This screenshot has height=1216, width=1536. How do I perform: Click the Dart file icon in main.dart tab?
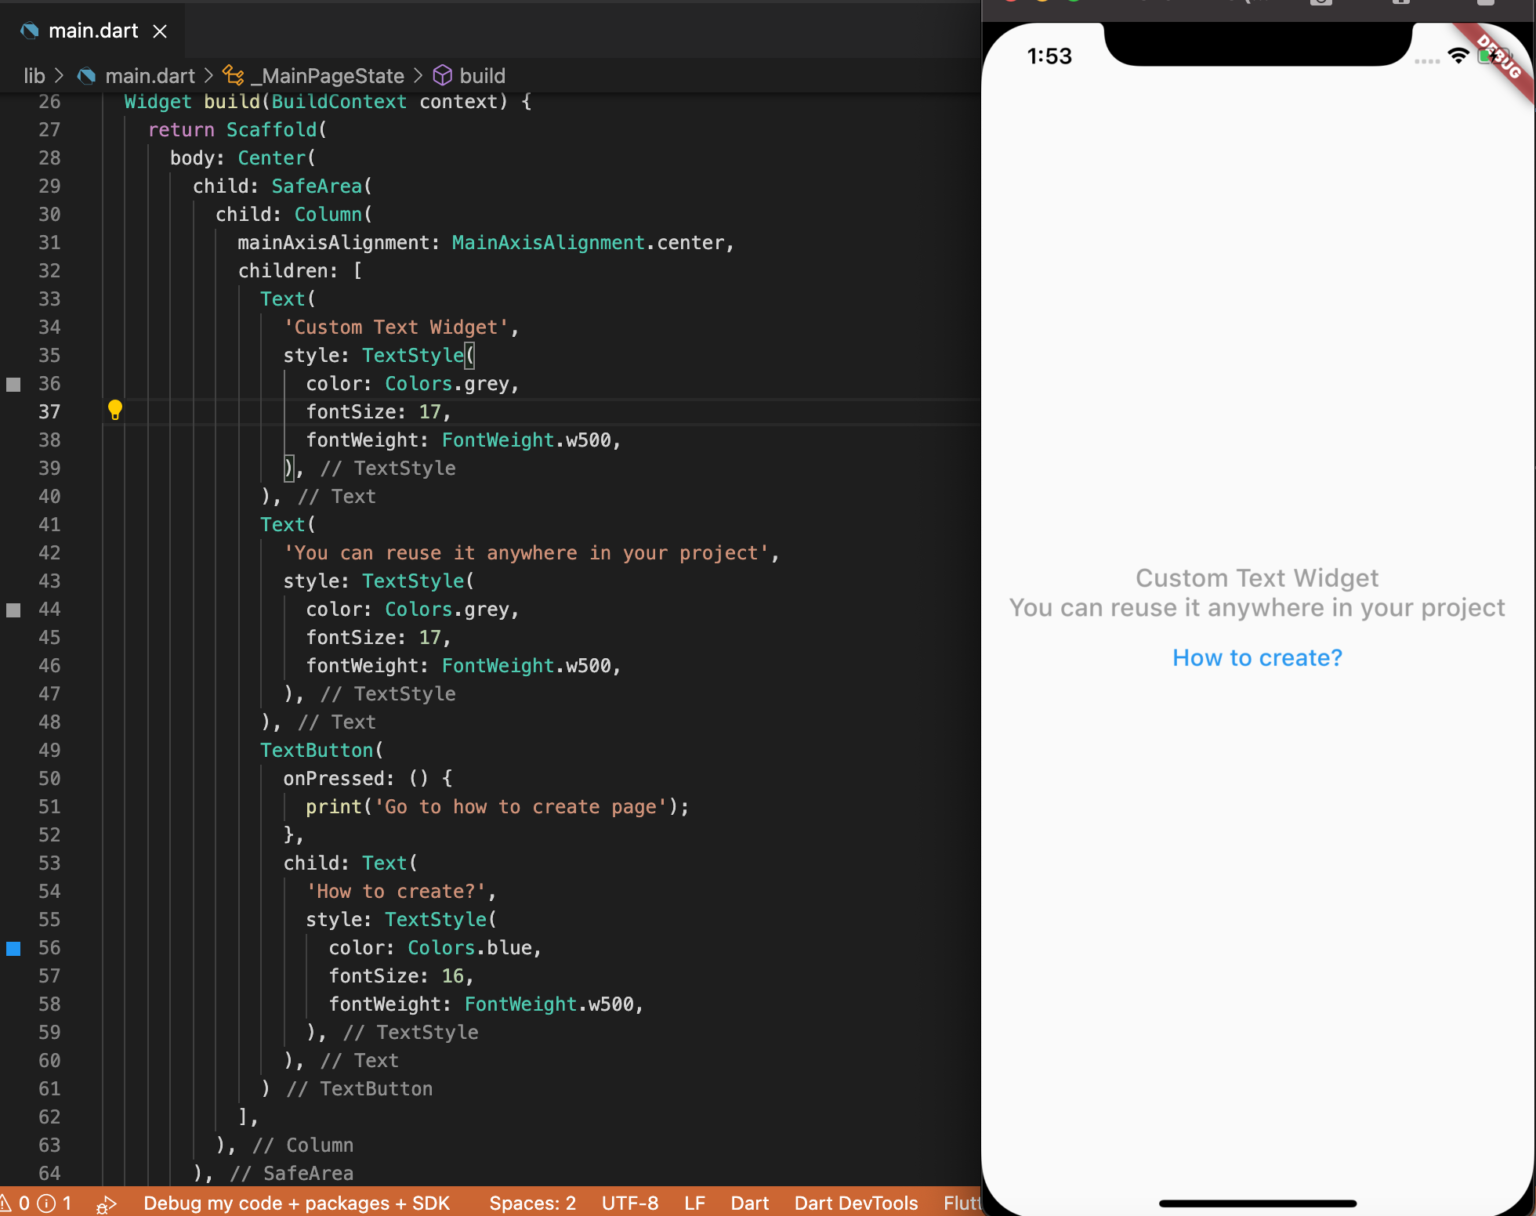(x=29, y=31)
